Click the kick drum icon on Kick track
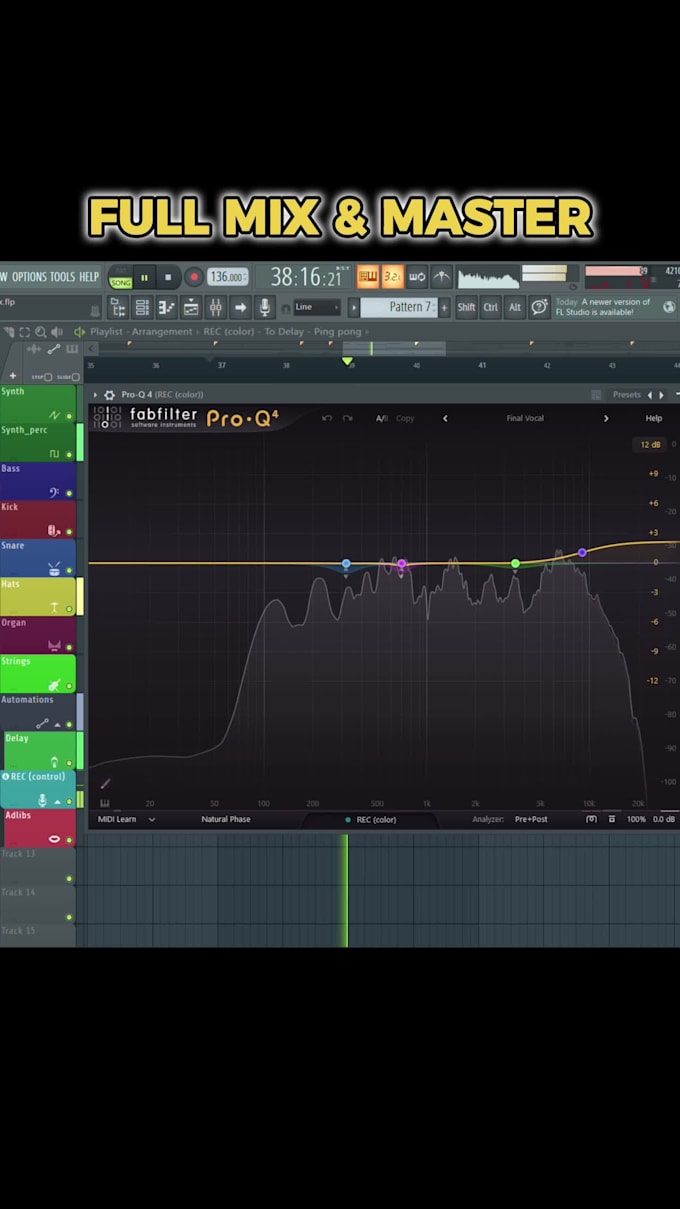Viewport: 680px width, 1209px height. point(54,530)
